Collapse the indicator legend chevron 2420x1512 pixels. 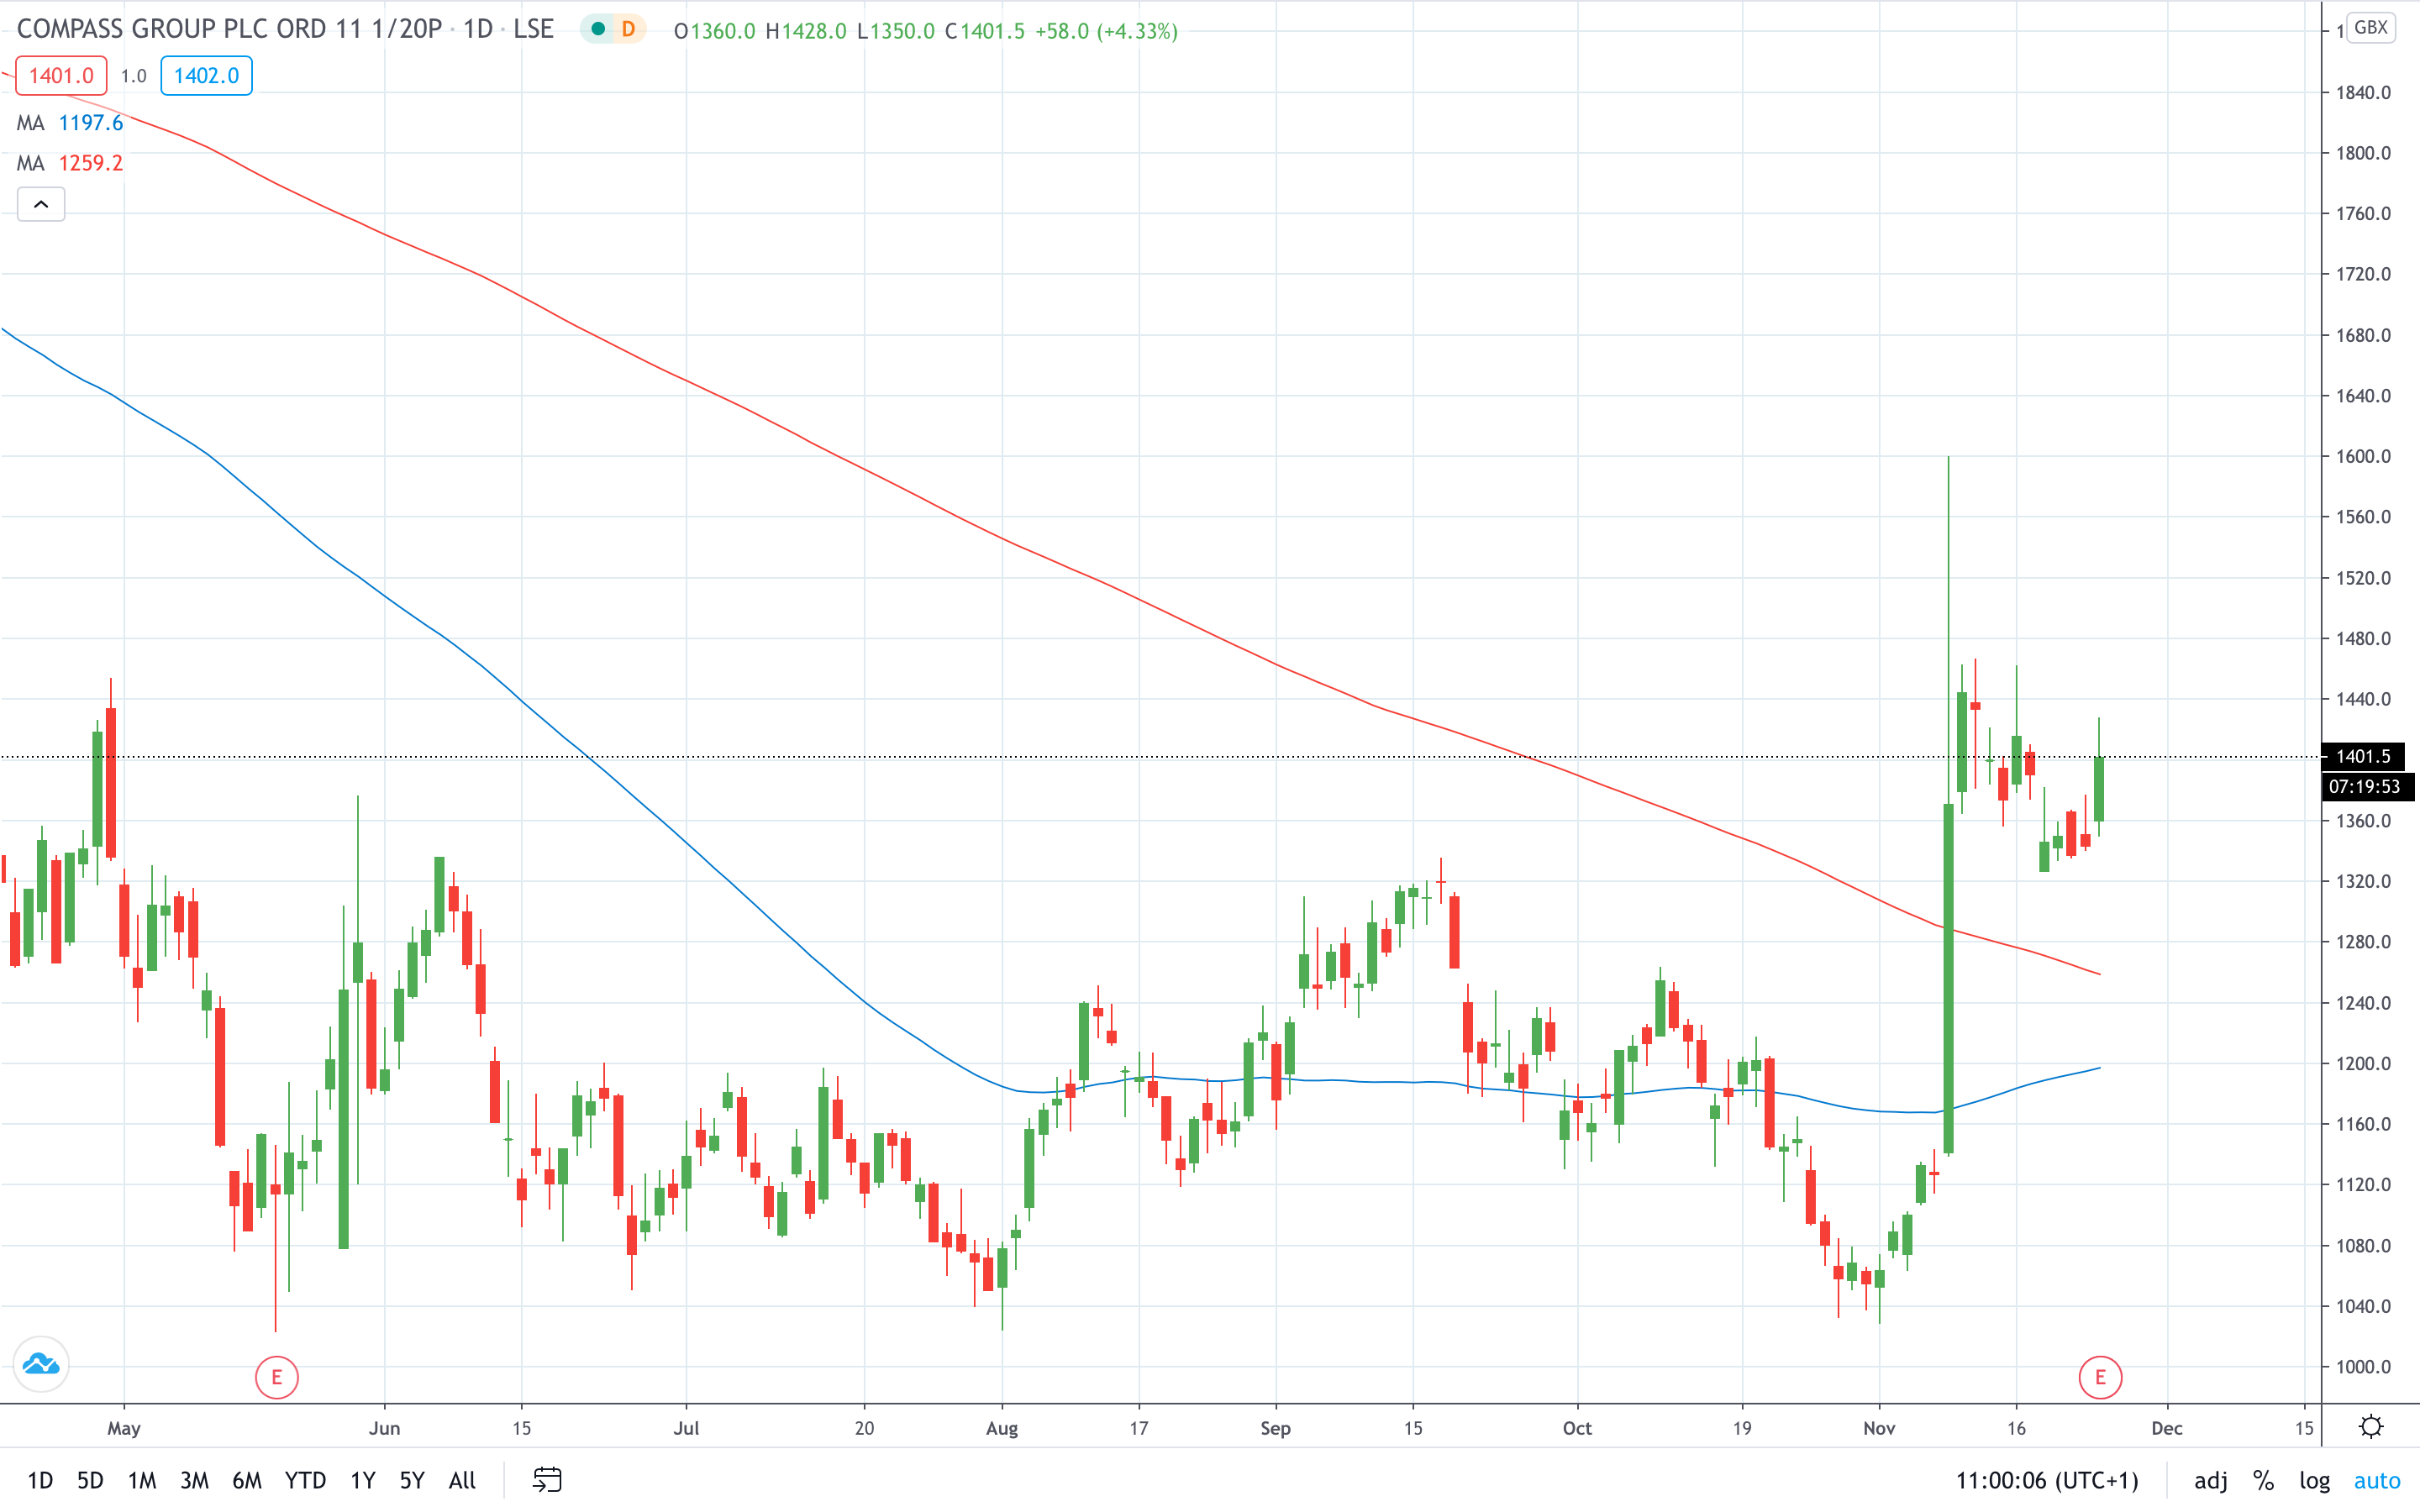point(41,204)
